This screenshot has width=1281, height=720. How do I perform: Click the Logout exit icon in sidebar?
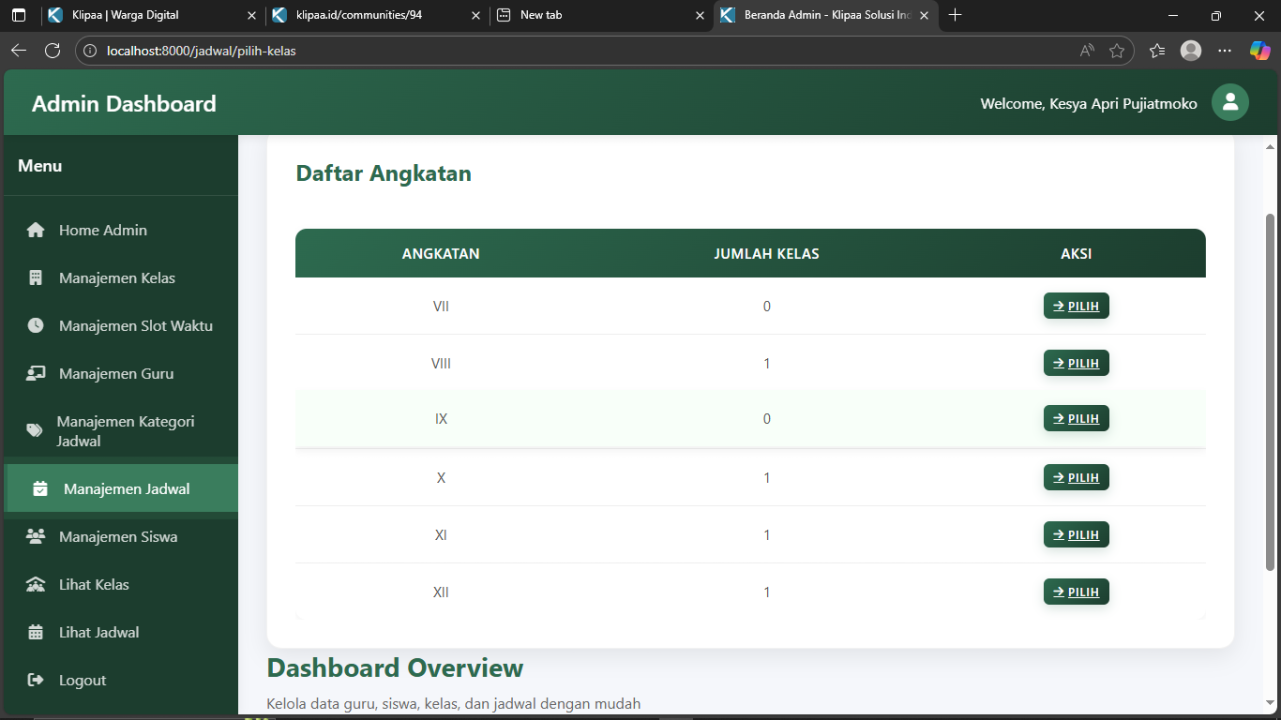click(36, 680)
